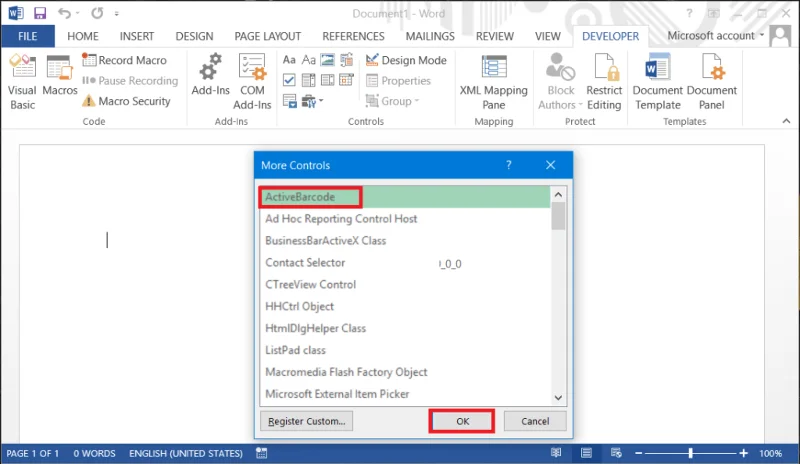Switch to the MAILINGS tab

point(430,36)
